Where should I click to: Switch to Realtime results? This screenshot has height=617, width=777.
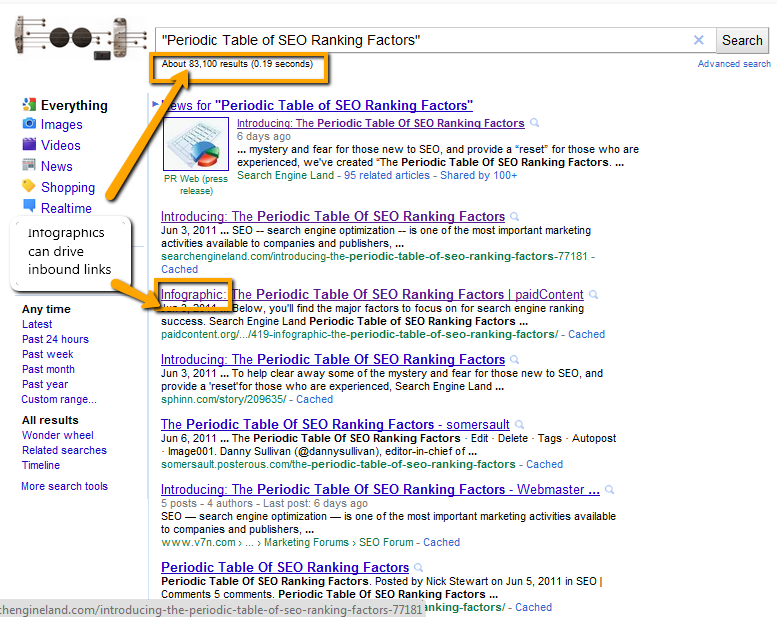click(66, 208)
